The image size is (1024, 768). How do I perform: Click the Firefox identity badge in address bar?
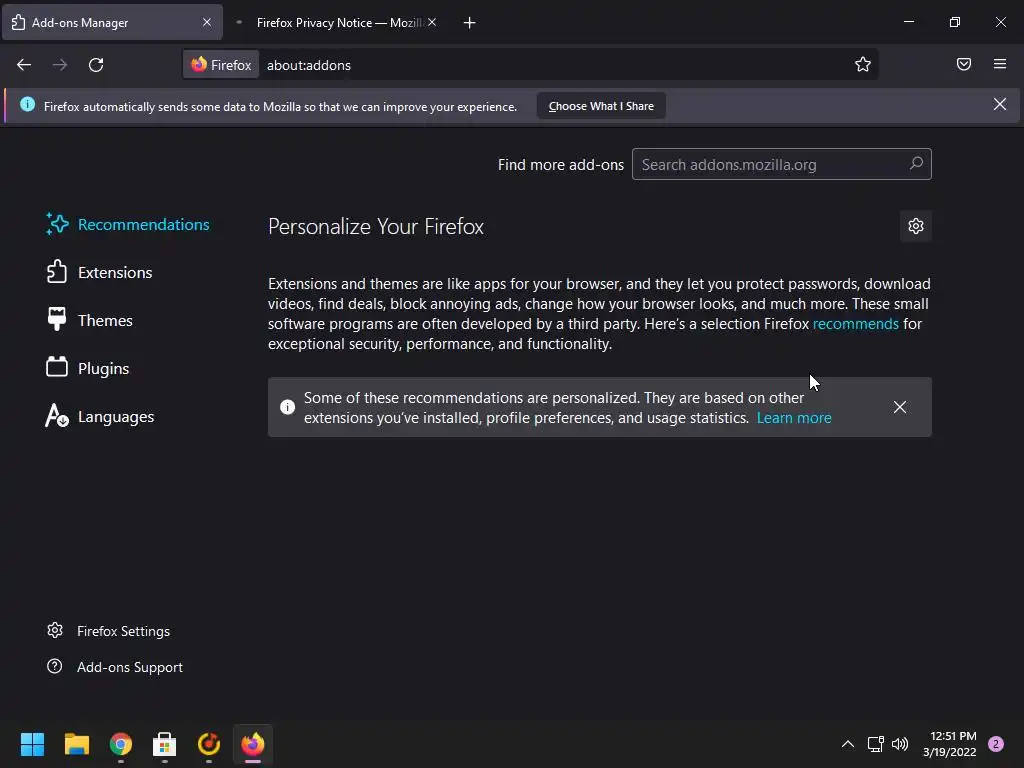(x=221, y=65)
